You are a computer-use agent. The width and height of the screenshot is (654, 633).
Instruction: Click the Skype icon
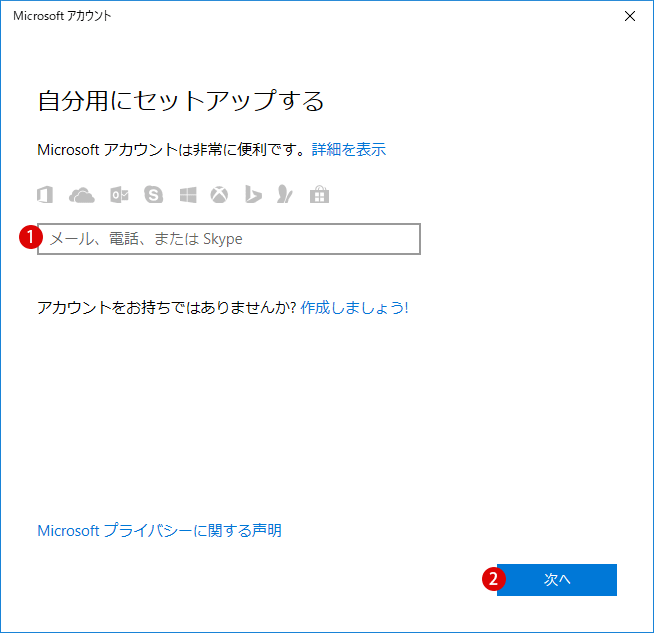click(x=153, y=195)
